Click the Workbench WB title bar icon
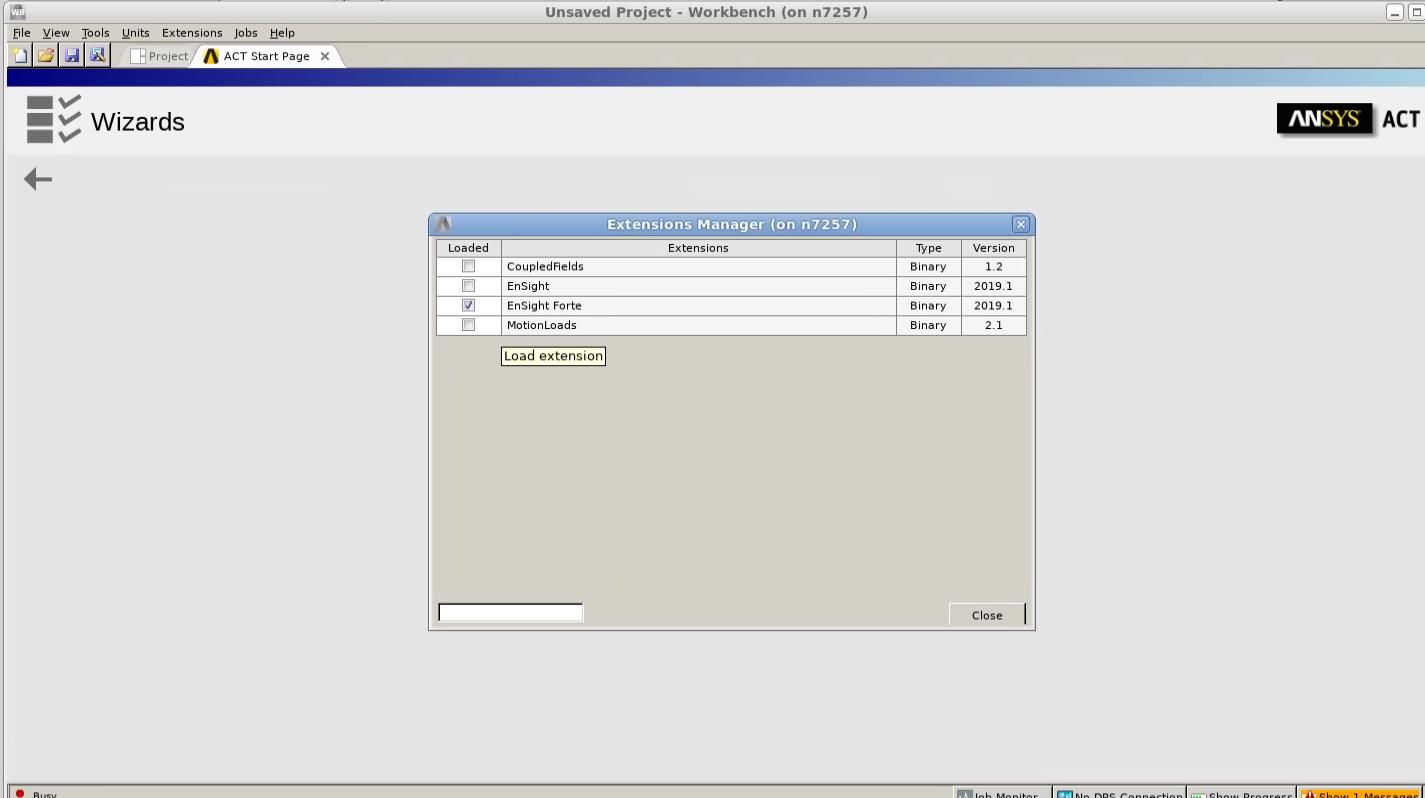Image resolution: width=1425 pixels, height=798 pixels. (x=17, y=11)
